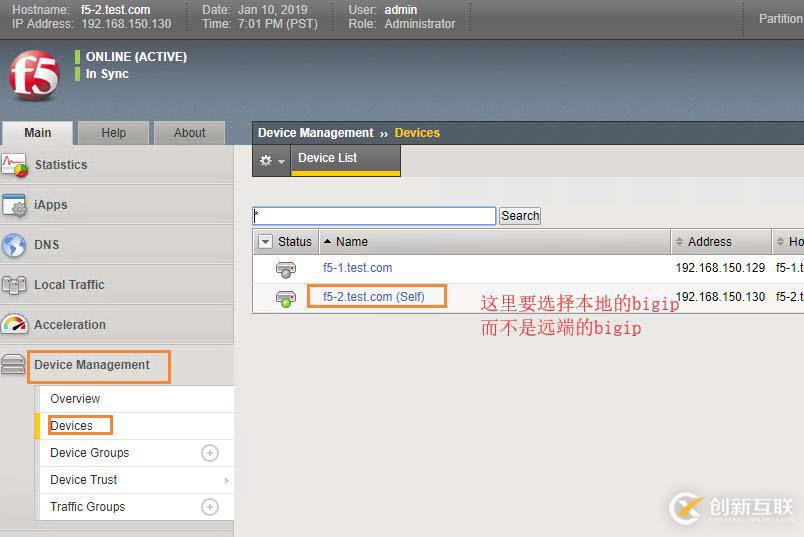Open Traffic Groups submenu item
This screenshot has width=804, height=537.
88,507
